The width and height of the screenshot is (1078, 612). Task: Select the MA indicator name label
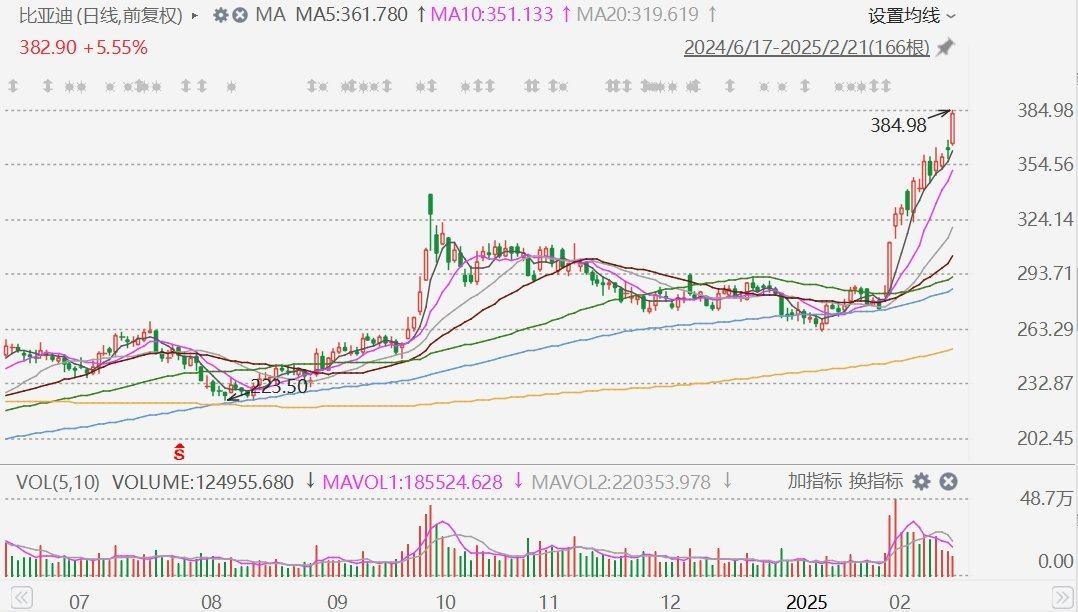[270, 15]
